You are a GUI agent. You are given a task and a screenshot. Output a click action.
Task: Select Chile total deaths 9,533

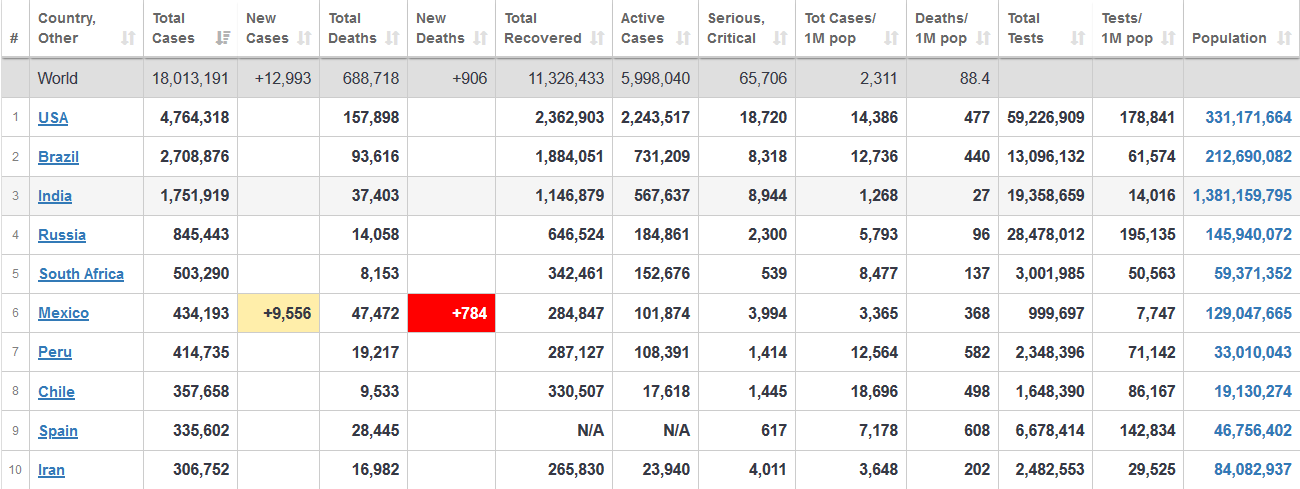[x=379, y=392]
